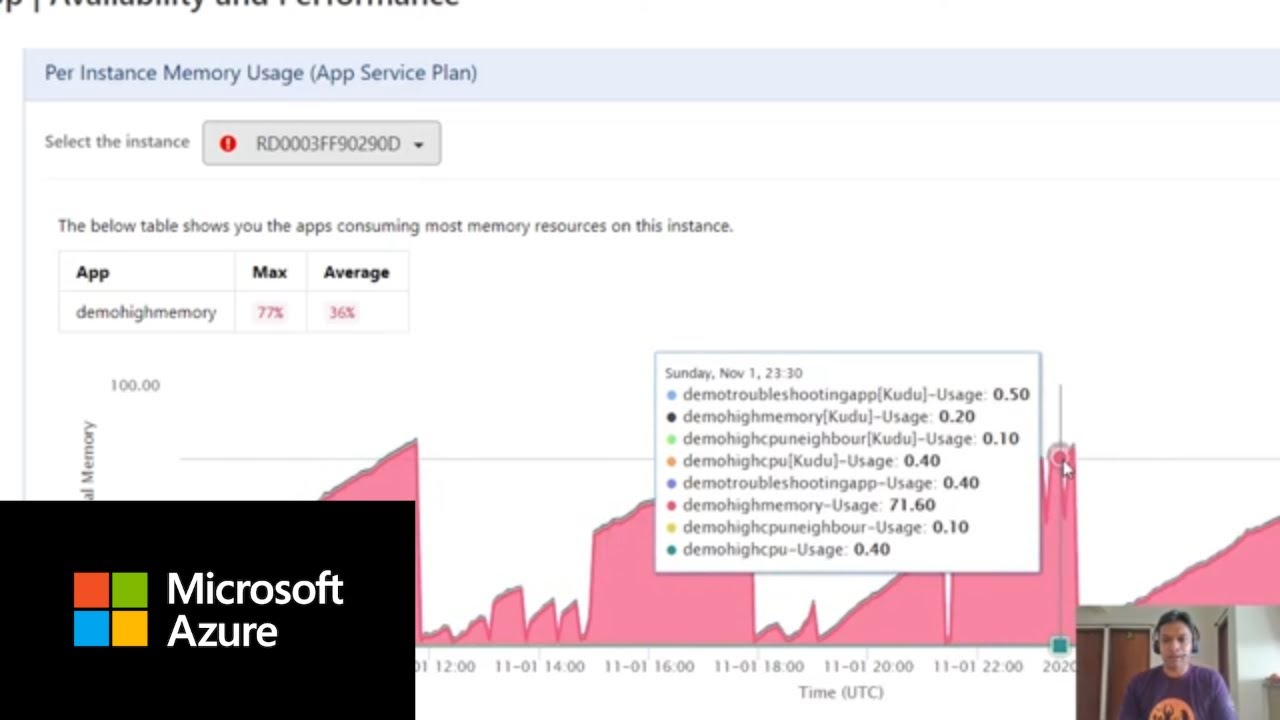Click tooltip entry demohighcpuneighbour-Usage 0.10
The image size is (1280, 720).
coord(816,527)
